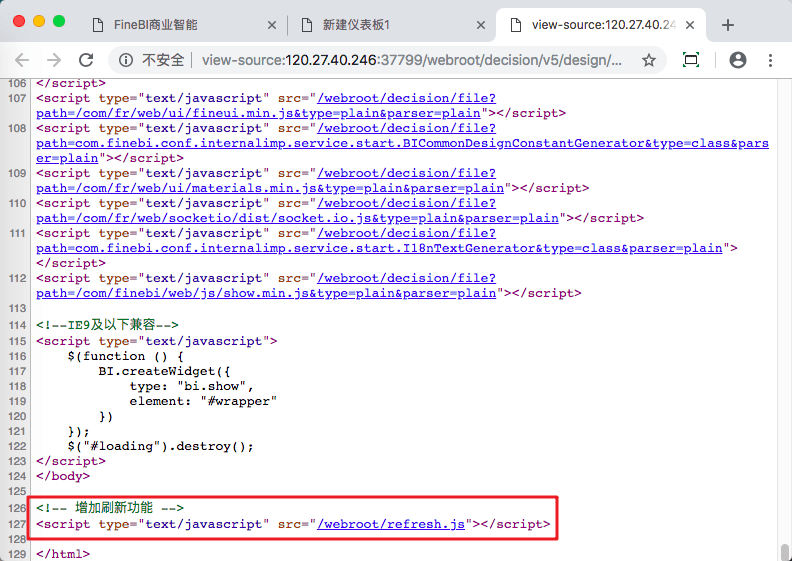
Task: Click the 不安全 security label
Action: (x=163, y=61)
